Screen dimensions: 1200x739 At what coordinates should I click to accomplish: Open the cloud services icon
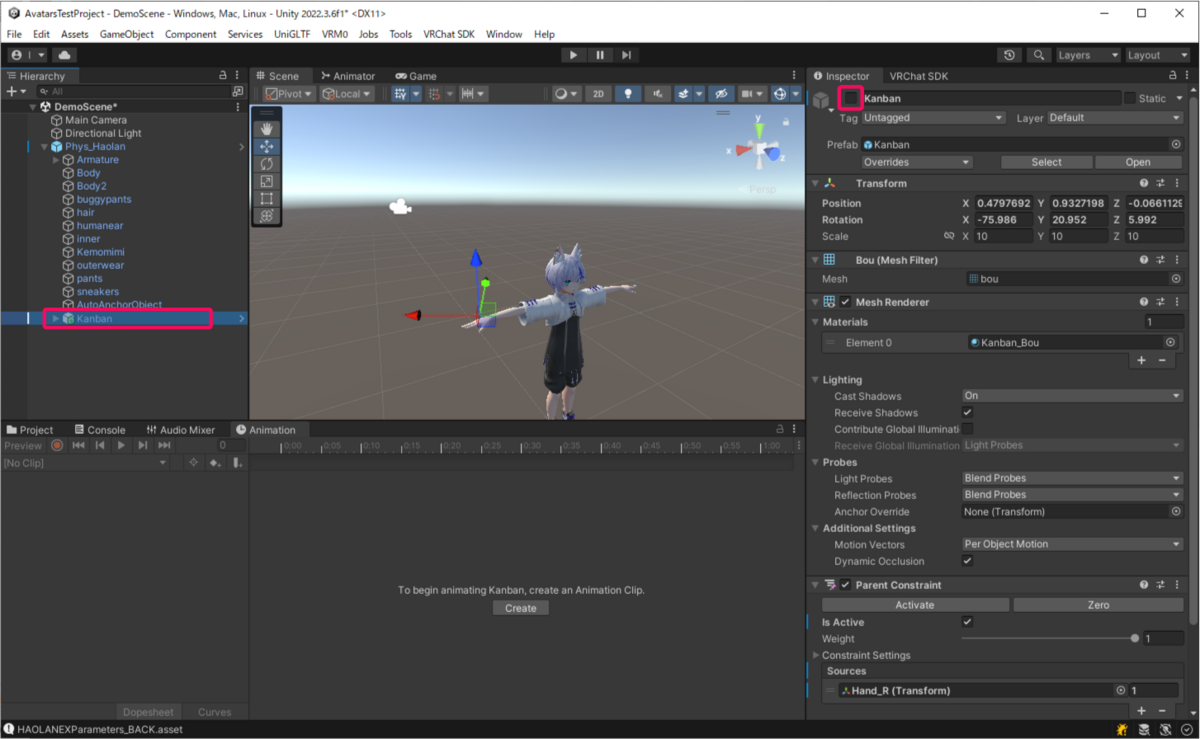[64, 55]
